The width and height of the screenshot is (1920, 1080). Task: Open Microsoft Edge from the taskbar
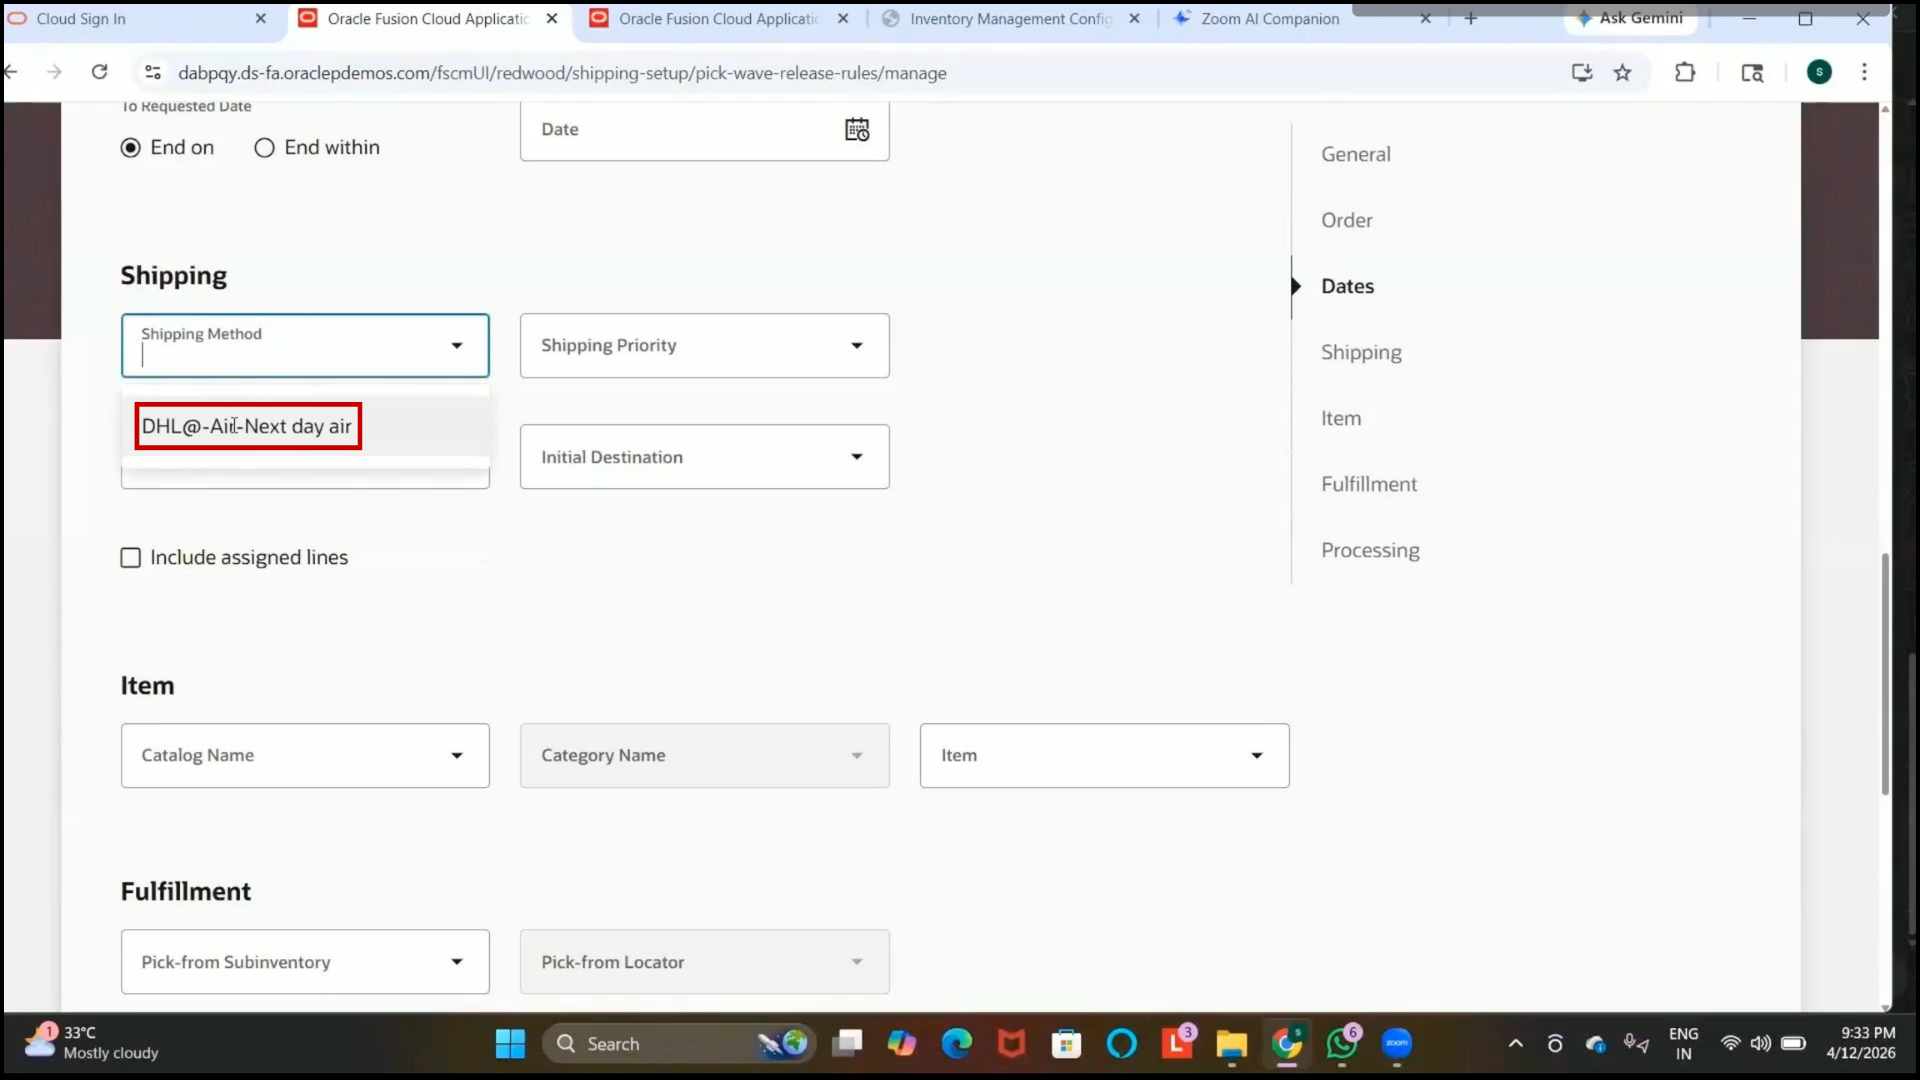[x=957, y=1044]
